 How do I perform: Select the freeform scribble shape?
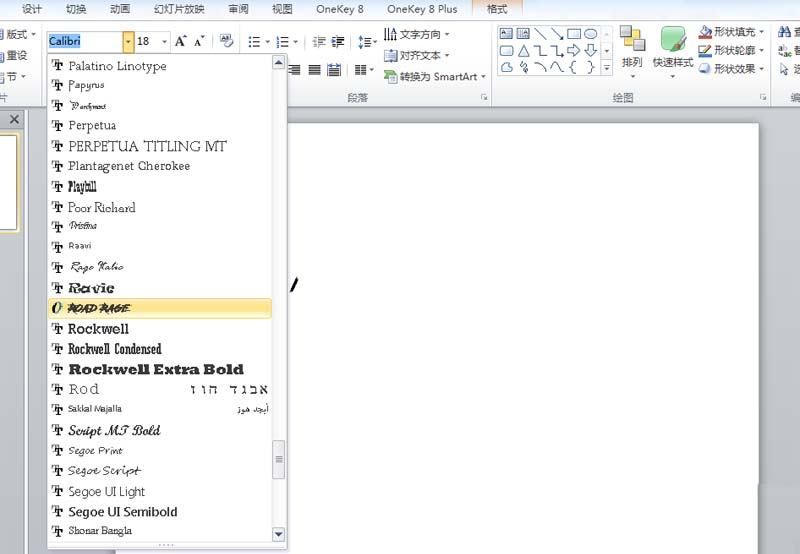click(523, 67)
